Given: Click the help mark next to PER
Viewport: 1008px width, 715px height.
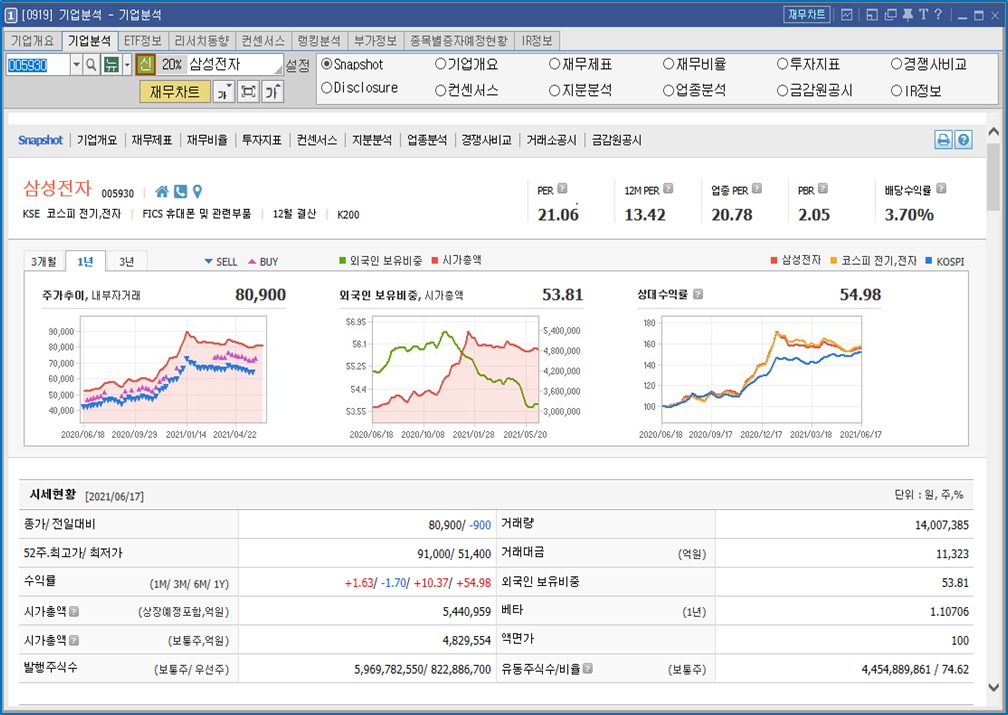Looking at the screenshot, I should [x=562, y=188].
